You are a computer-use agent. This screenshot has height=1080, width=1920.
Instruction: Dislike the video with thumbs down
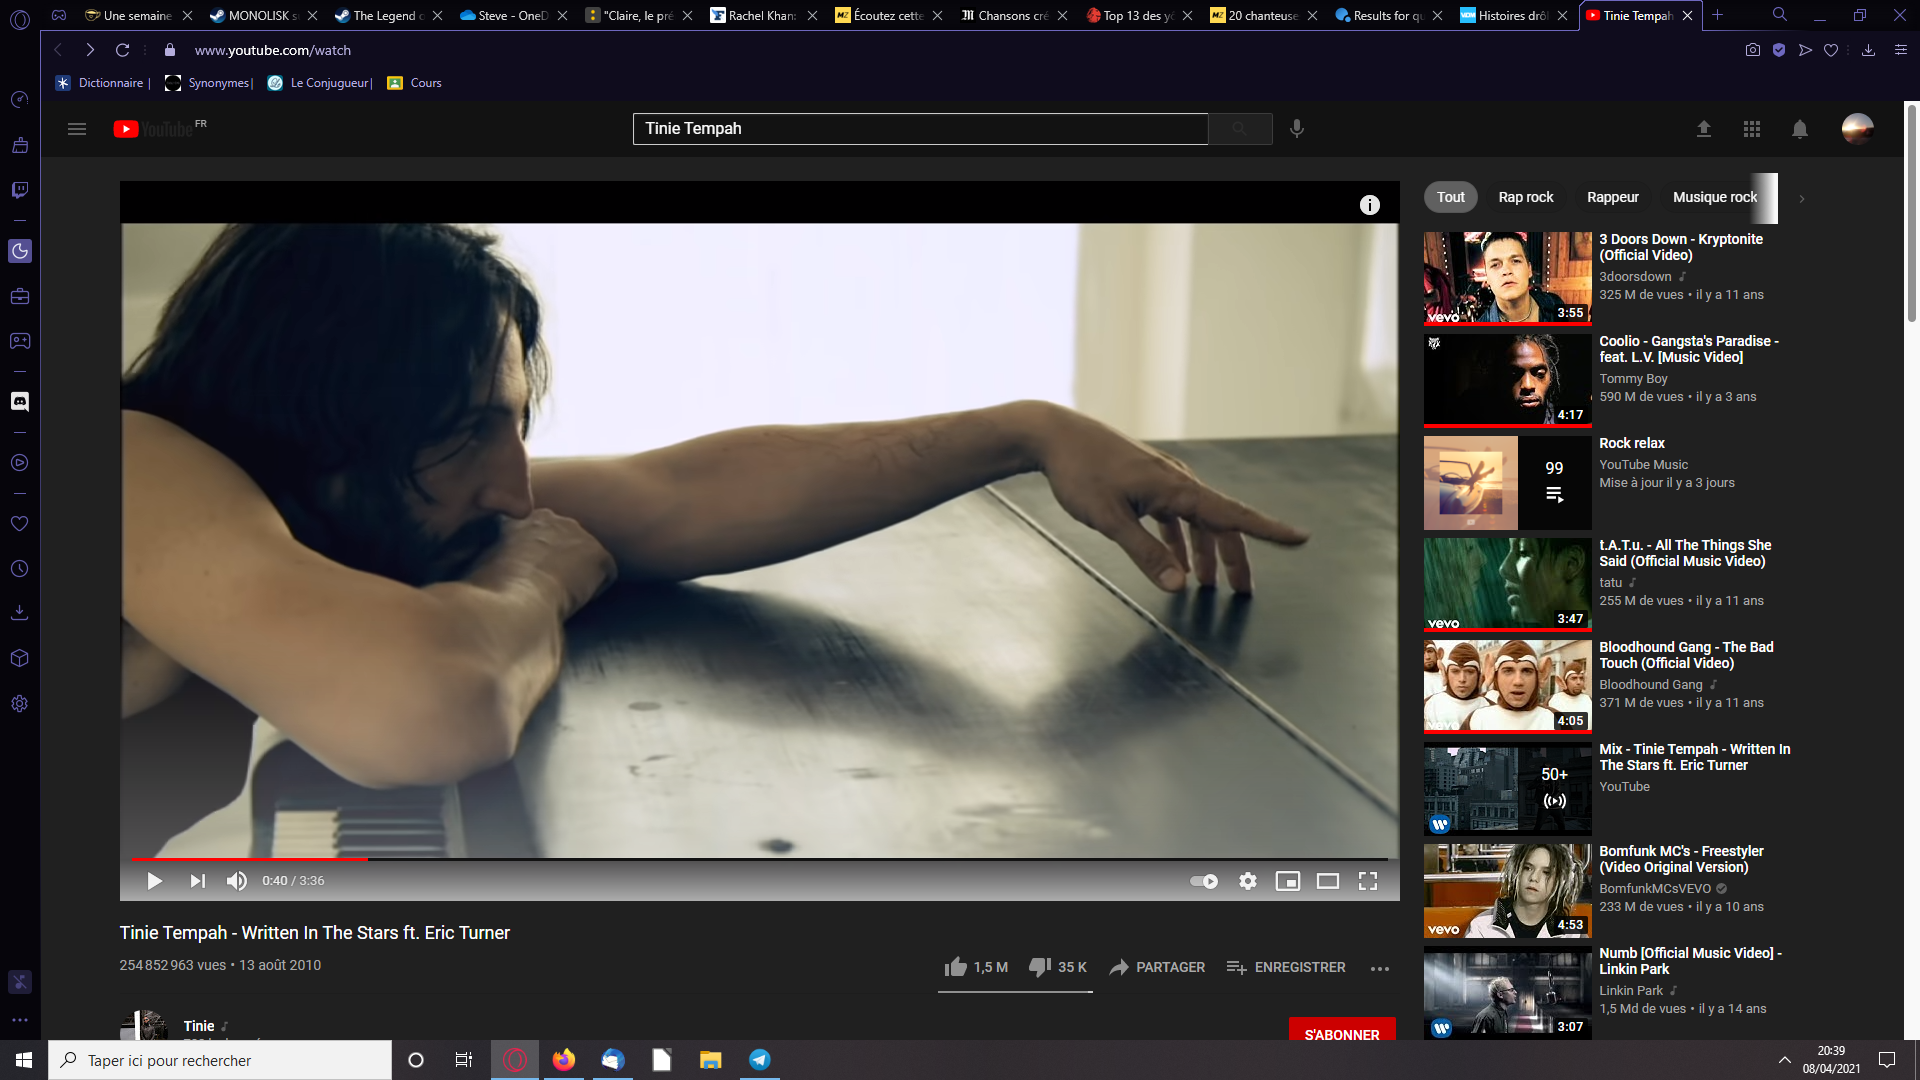click(x=1058, y=967)
